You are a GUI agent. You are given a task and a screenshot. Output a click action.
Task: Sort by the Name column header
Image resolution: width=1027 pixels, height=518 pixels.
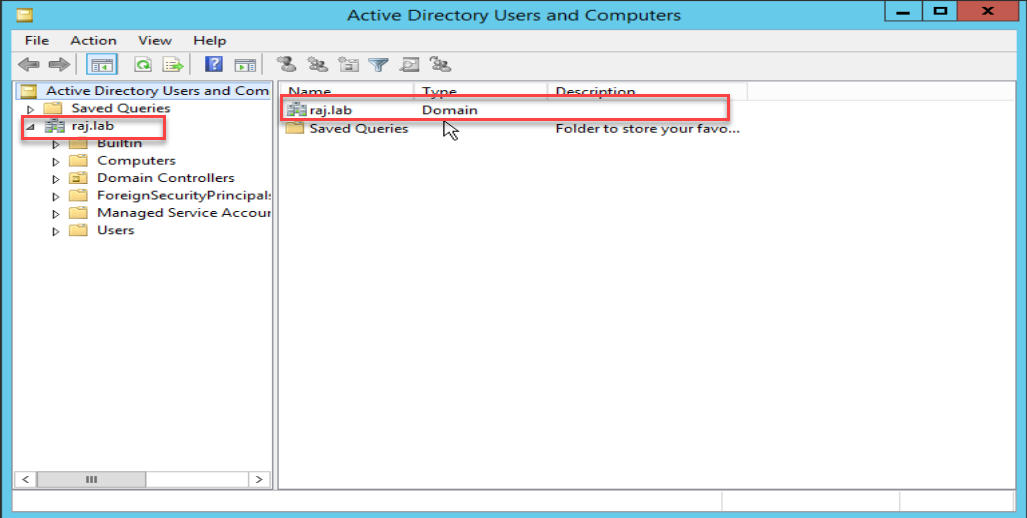[347, 92]
